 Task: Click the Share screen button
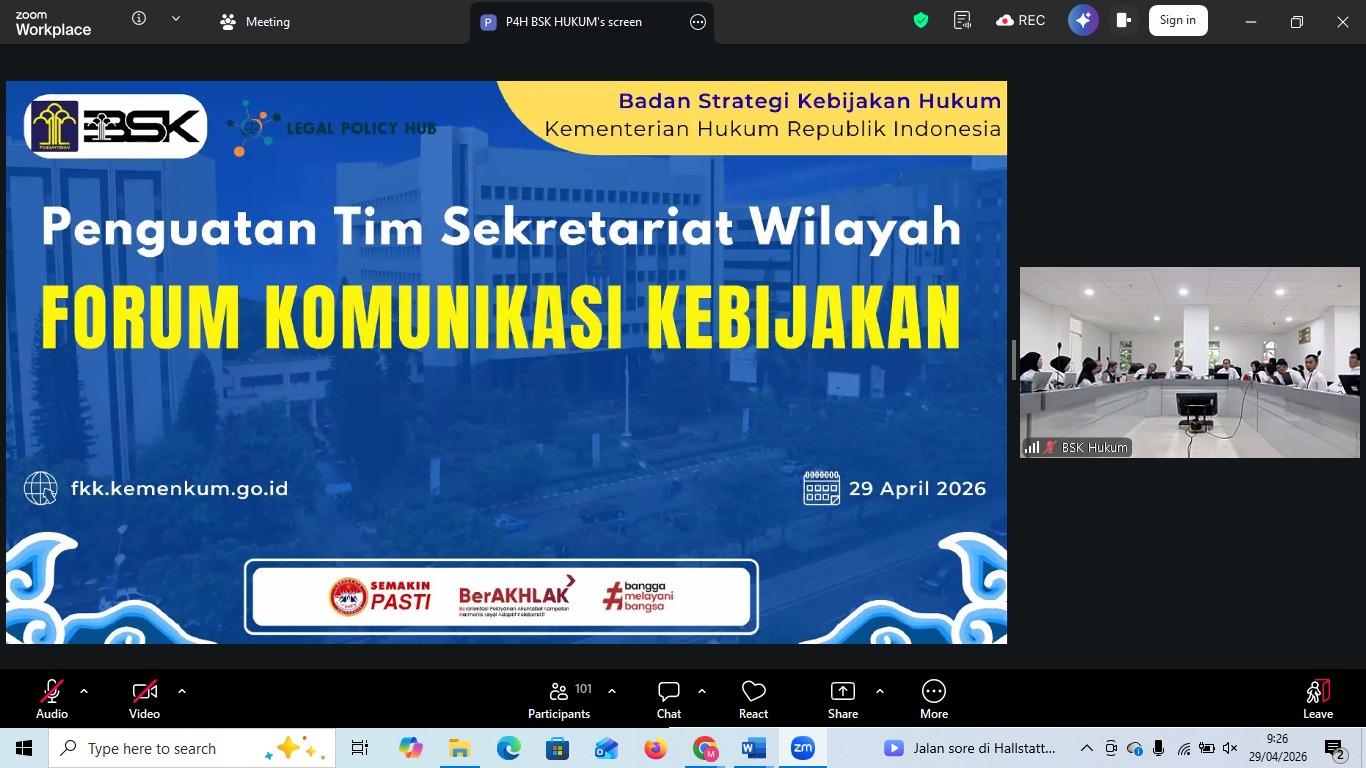(x=843, y=698)
